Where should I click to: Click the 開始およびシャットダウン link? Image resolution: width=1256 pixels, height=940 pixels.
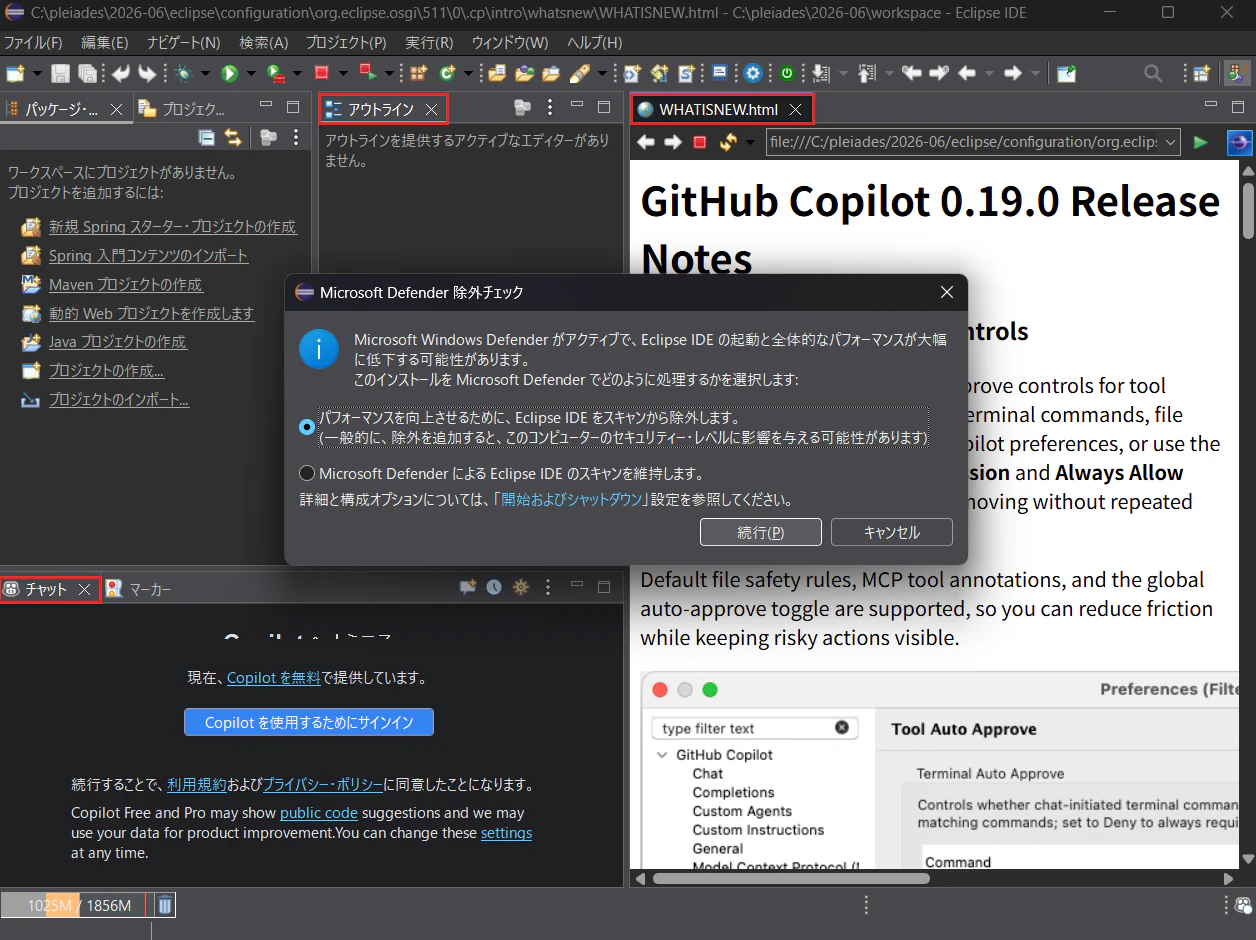click(x=572, y=499)
